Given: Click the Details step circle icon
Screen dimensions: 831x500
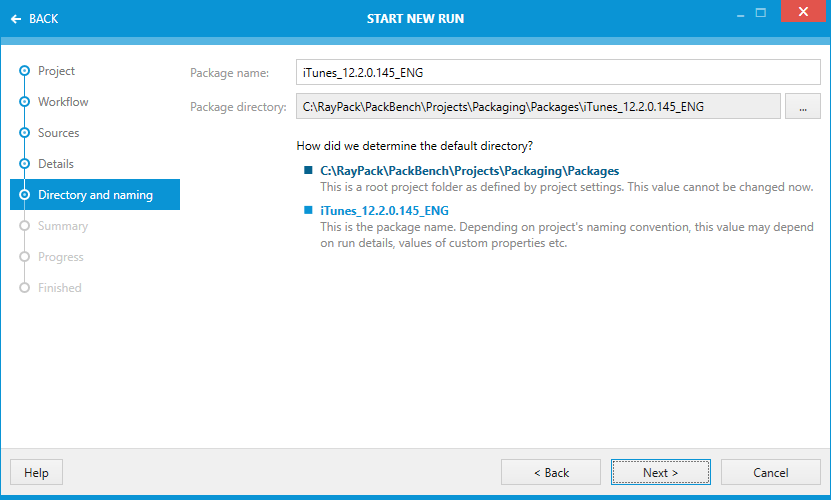Looking at the screenshot, I should point(24,164).
